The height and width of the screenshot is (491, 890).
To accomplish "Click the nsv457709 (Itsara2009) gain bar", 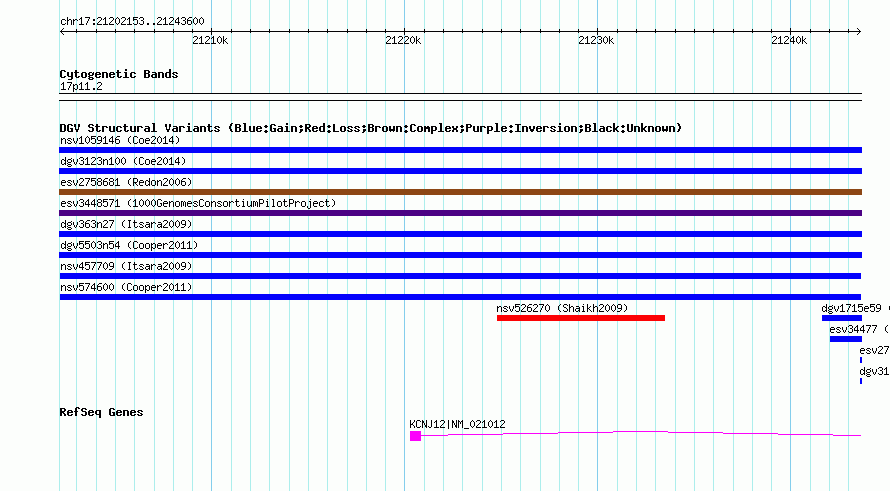I will [460, 276].
